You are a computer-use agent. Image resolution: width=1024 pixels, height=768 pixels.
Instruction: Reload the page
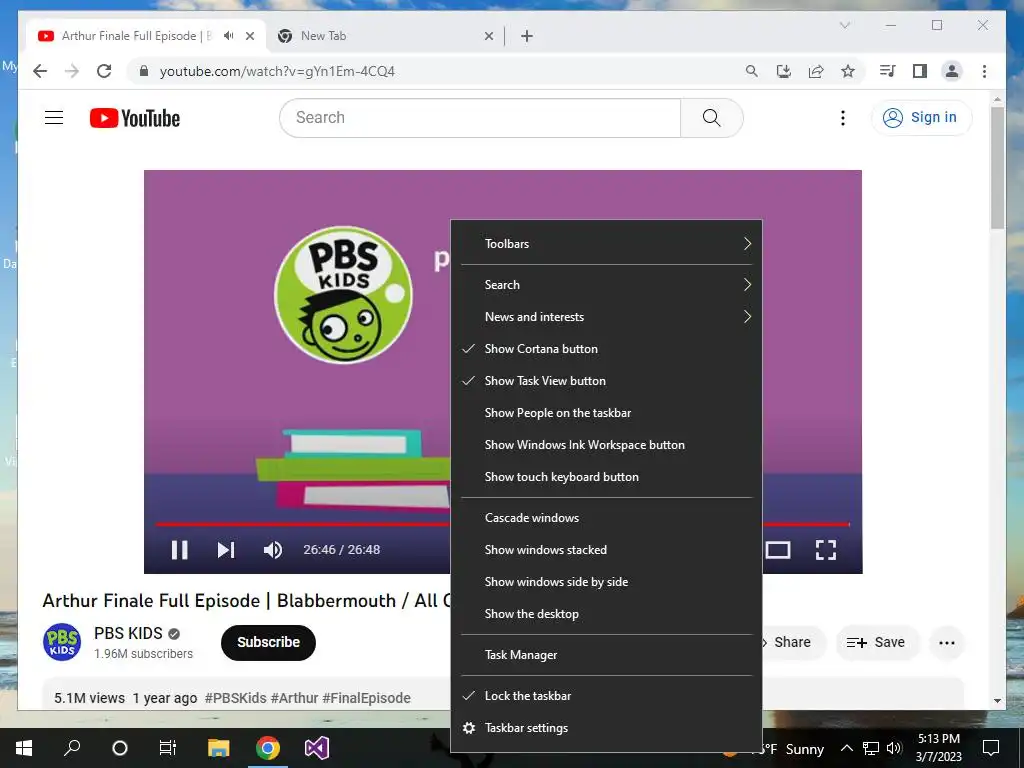coord(104,71)
